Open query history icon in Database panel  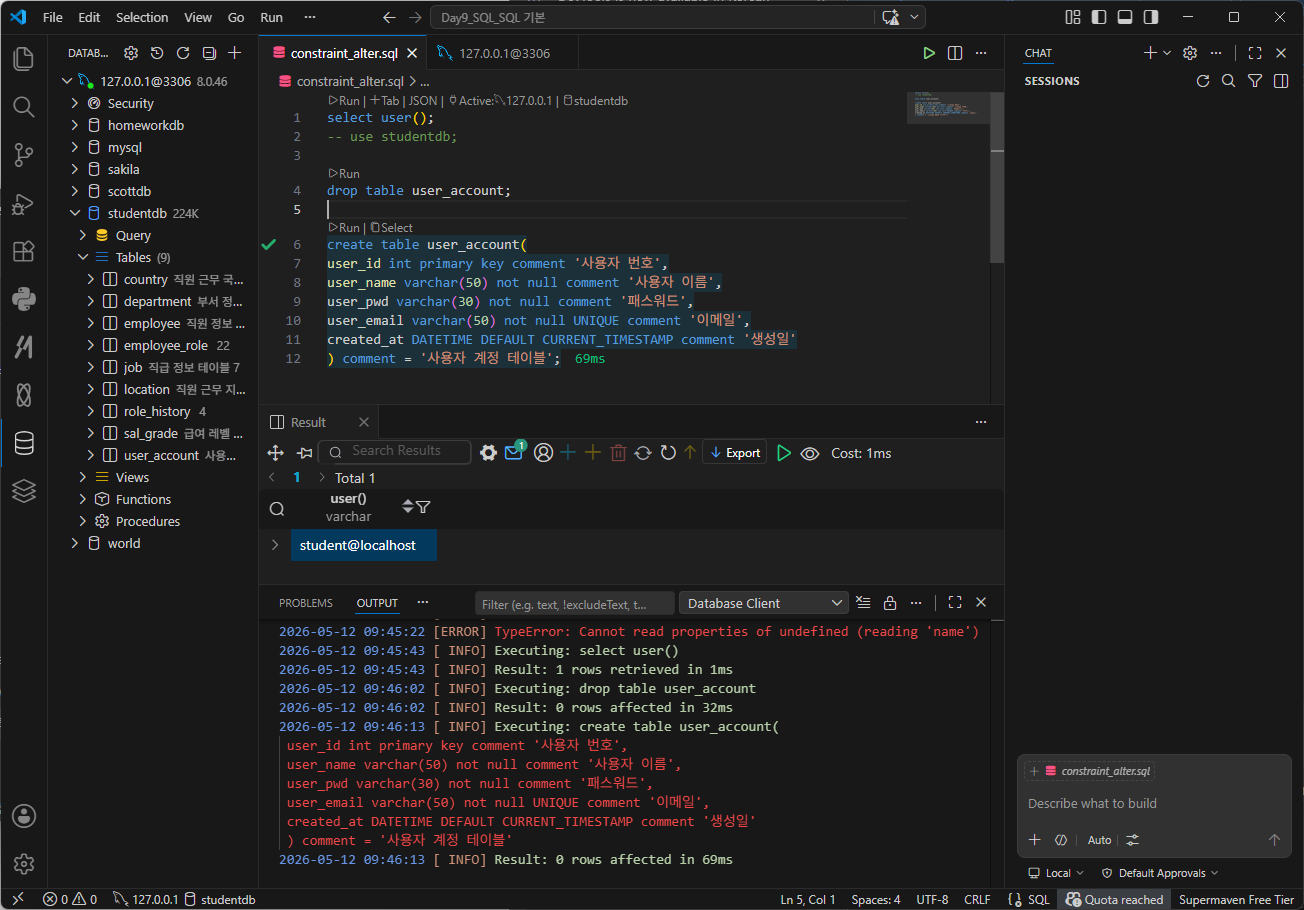157,53
